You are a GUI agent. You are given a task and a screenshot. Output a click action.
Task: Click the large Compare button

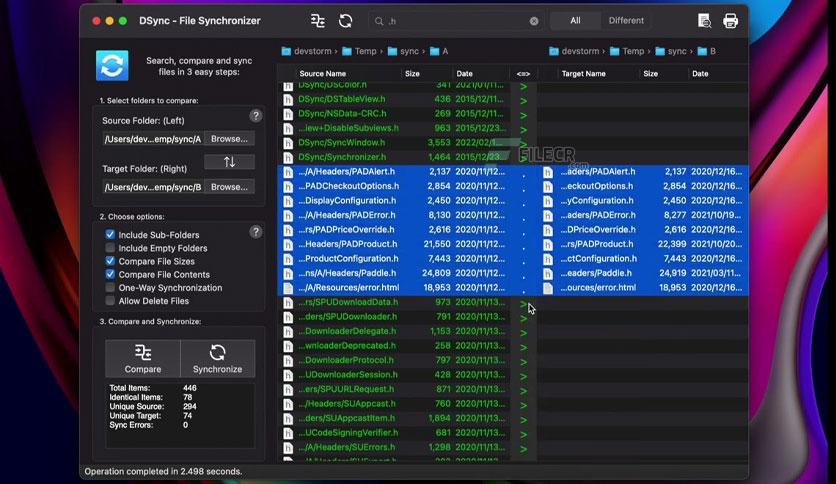click(143, 359)
